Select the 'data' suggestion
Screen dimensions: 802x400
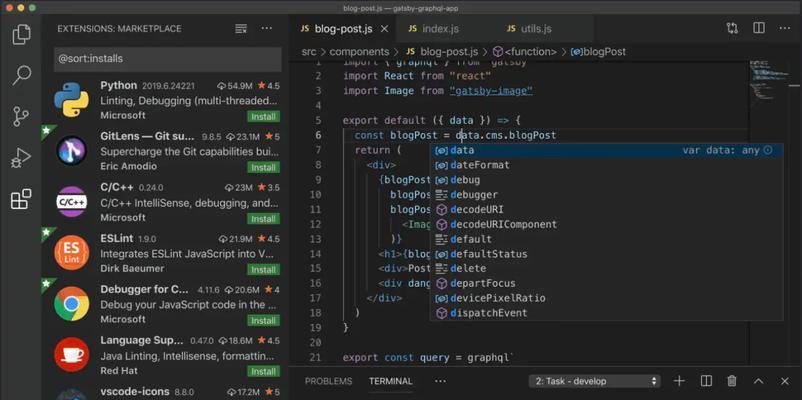coord(606,150)
